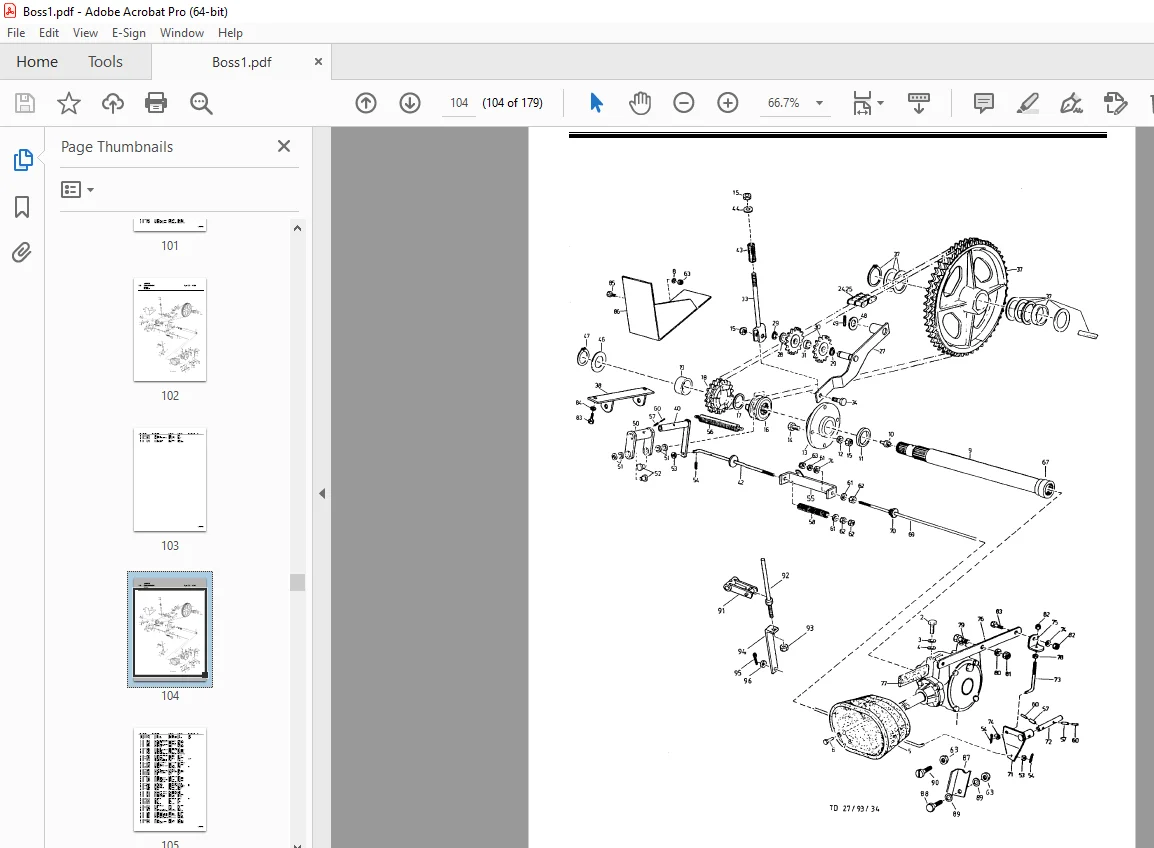
Task: Click the page number input field
Action: [459, 103]
